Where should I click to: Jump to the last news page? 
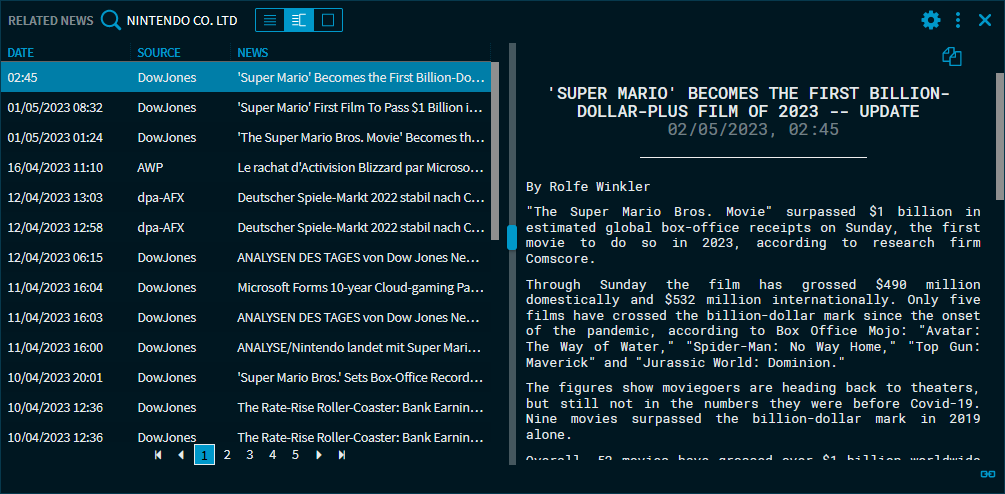342,455
